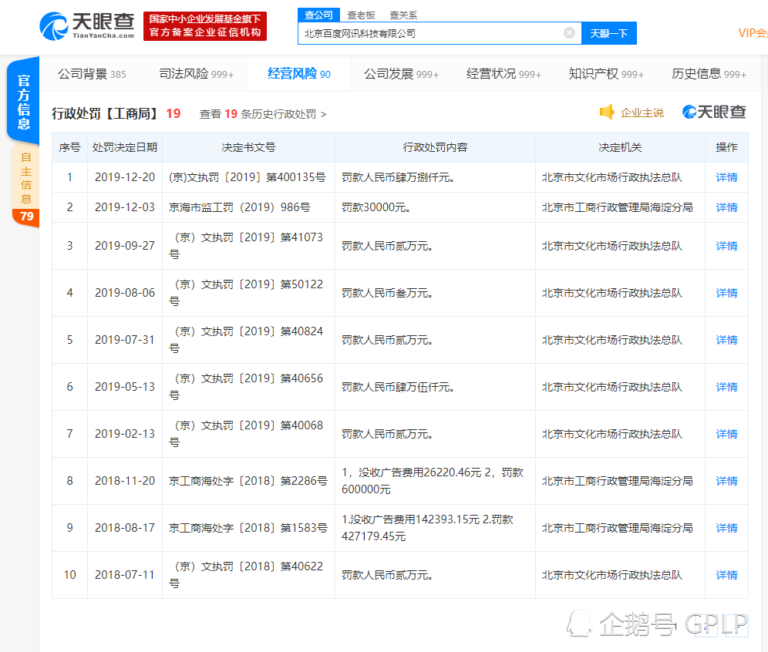Switch to the 查关系 search tab
Screen dimensions: 768x652
pyautogui.click(x=403, y=15)
